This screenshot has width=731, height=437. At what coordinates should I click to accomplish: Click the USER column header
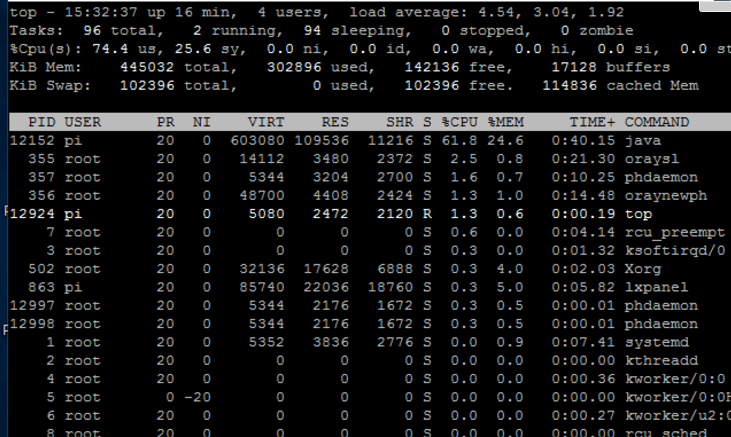83,122
